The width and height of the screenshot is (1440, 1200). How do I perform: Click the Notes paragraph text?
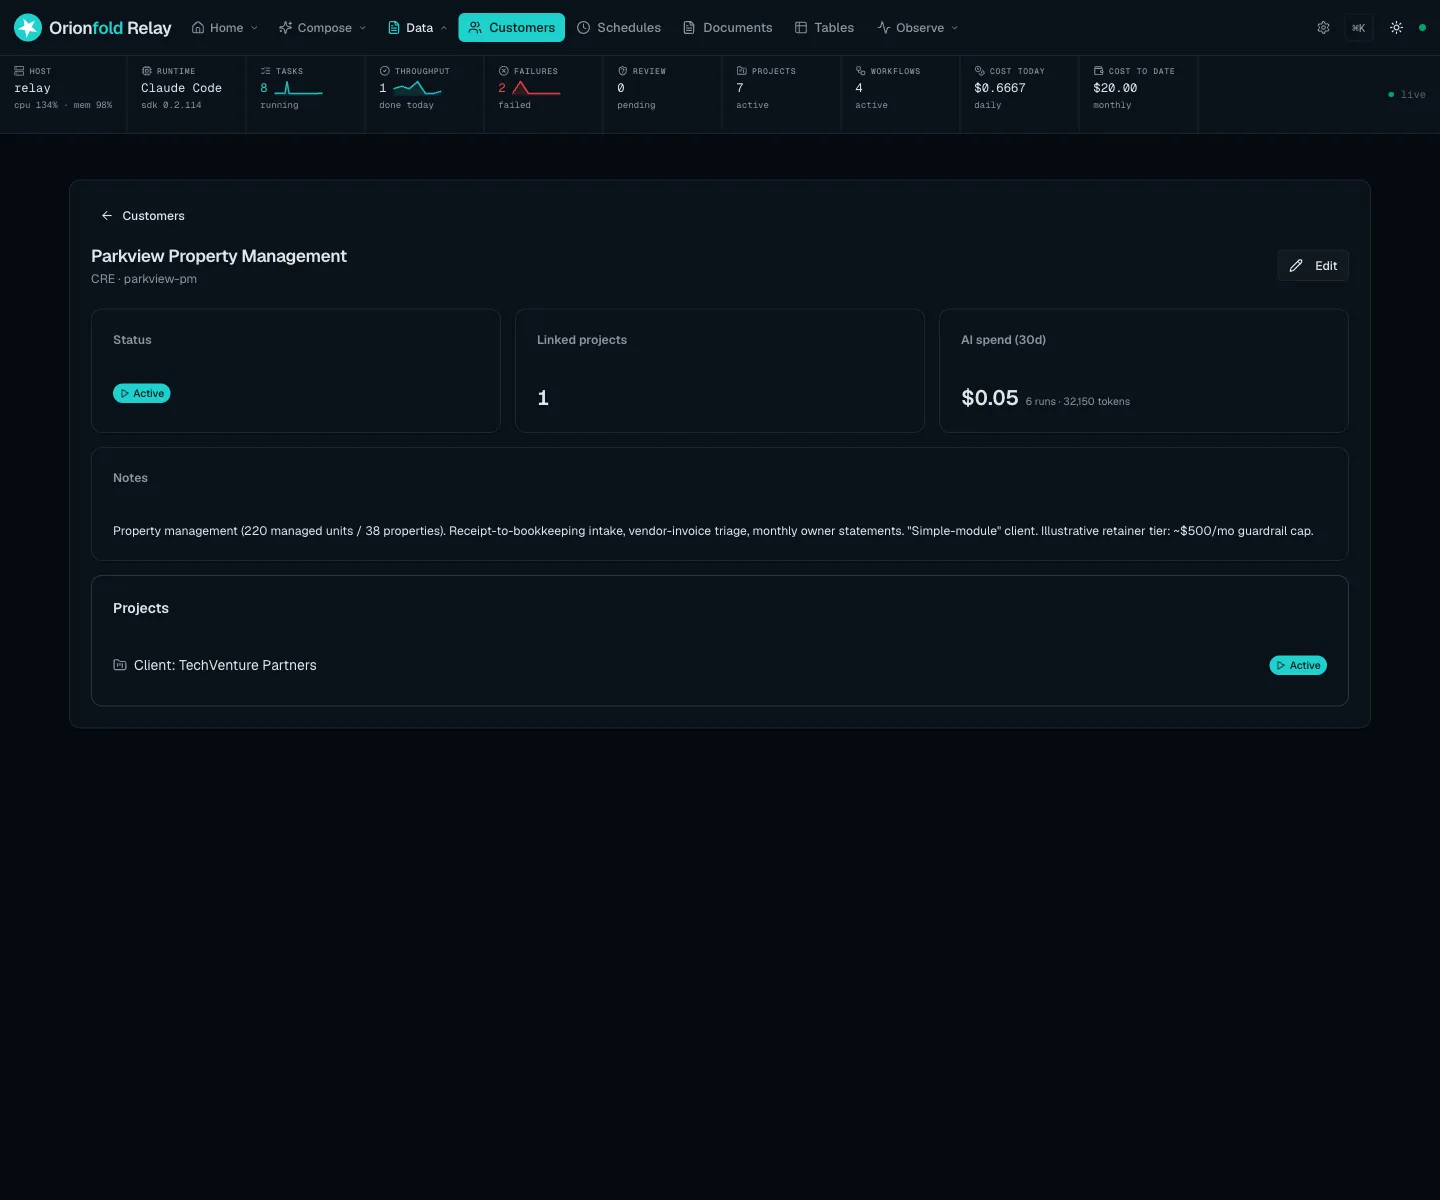[x=713, y=531]
